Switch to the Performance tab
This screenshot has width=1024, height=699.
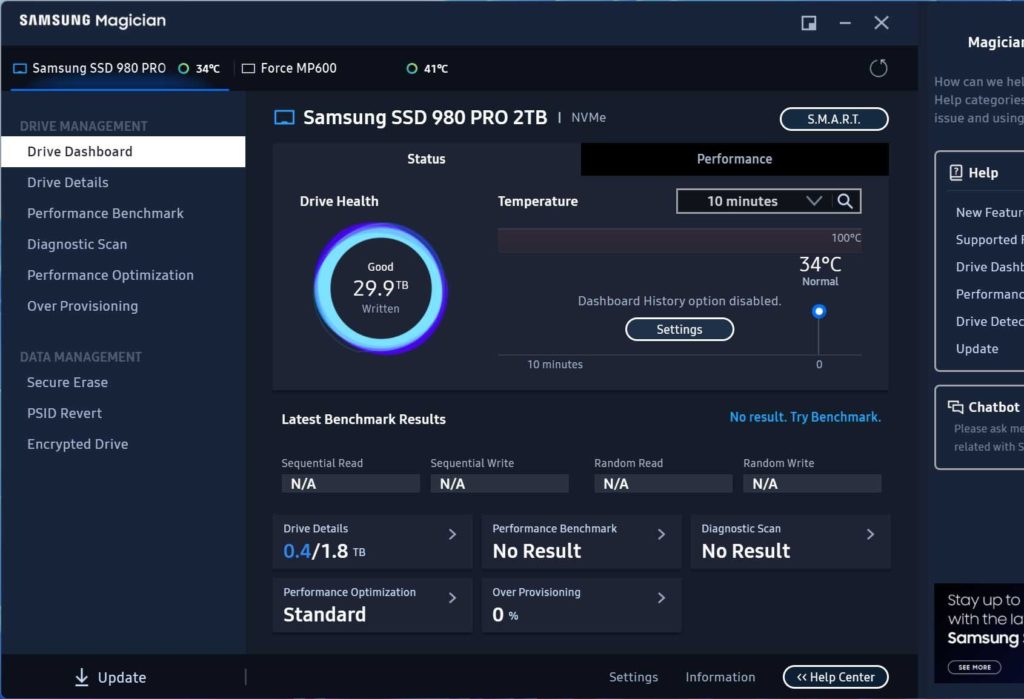pyautogui.click(x=733, y=159)
